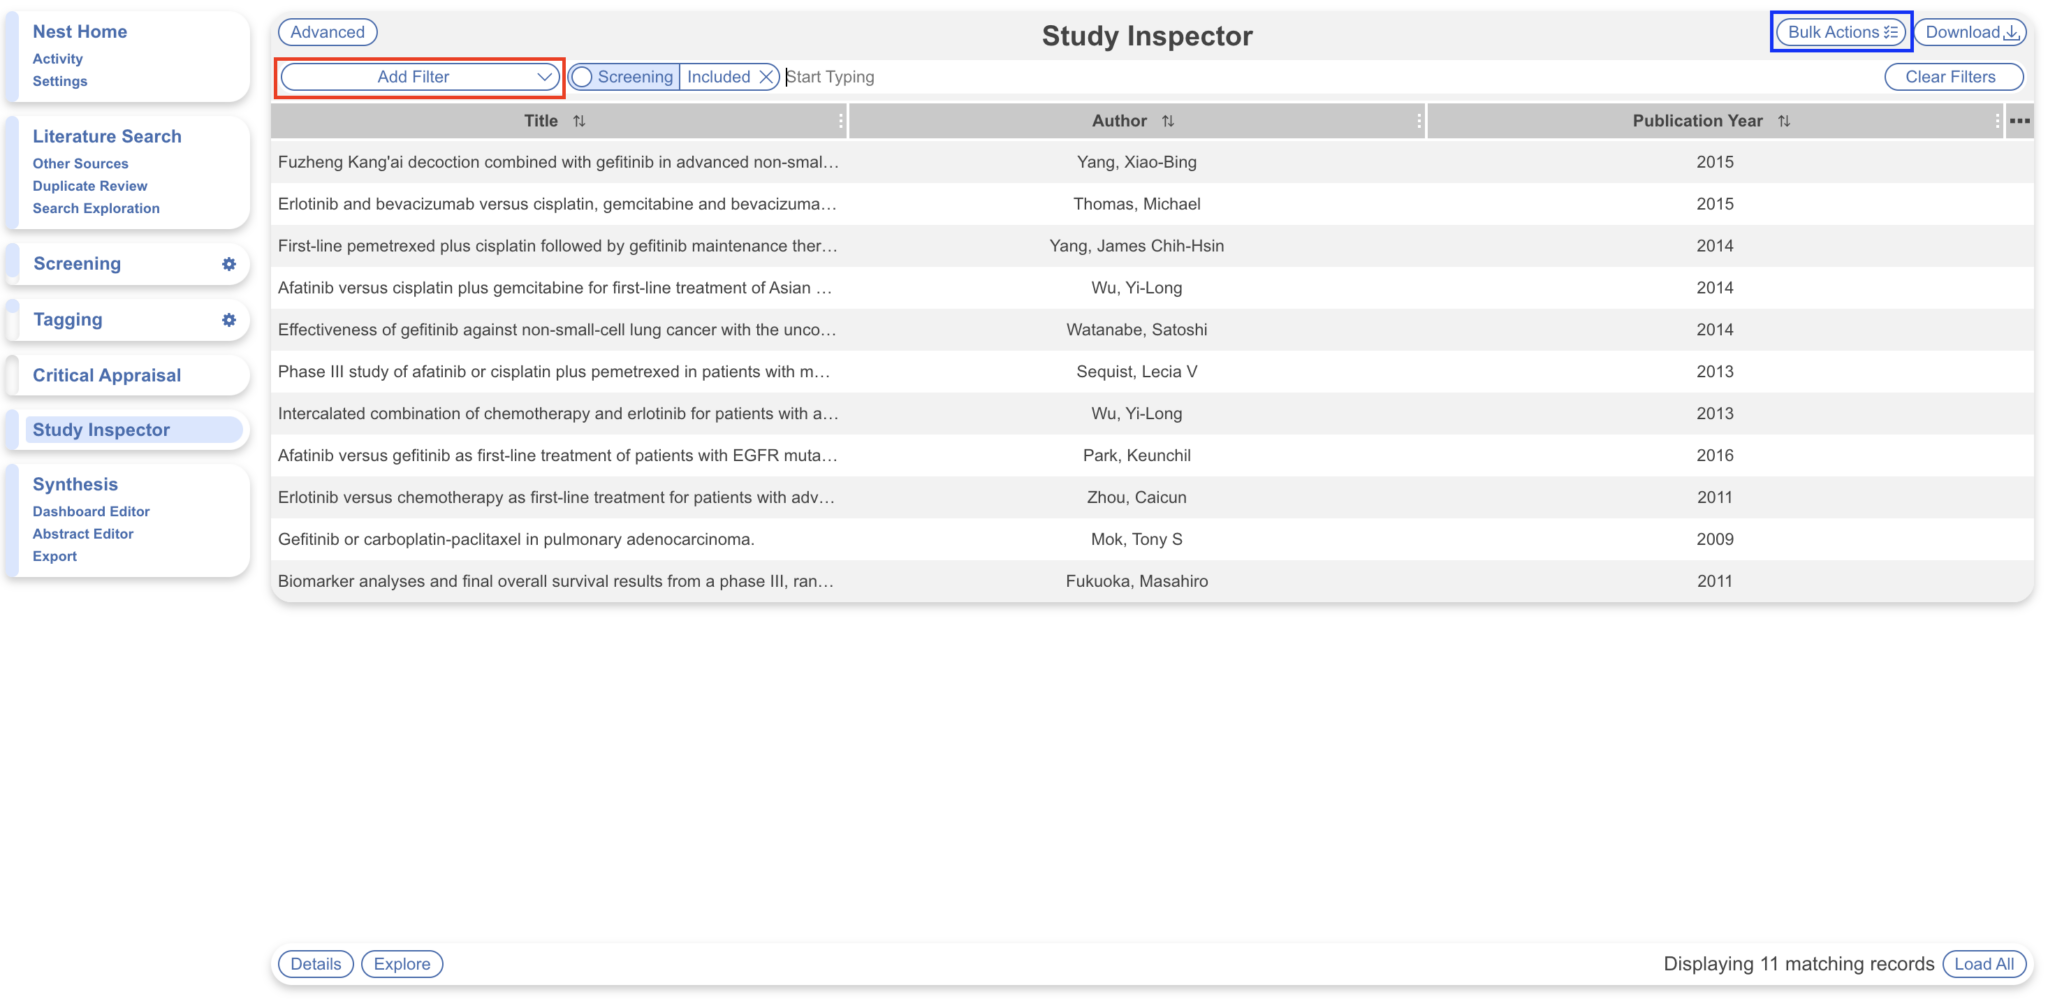Navigate to Dashboard Editor

91,511
